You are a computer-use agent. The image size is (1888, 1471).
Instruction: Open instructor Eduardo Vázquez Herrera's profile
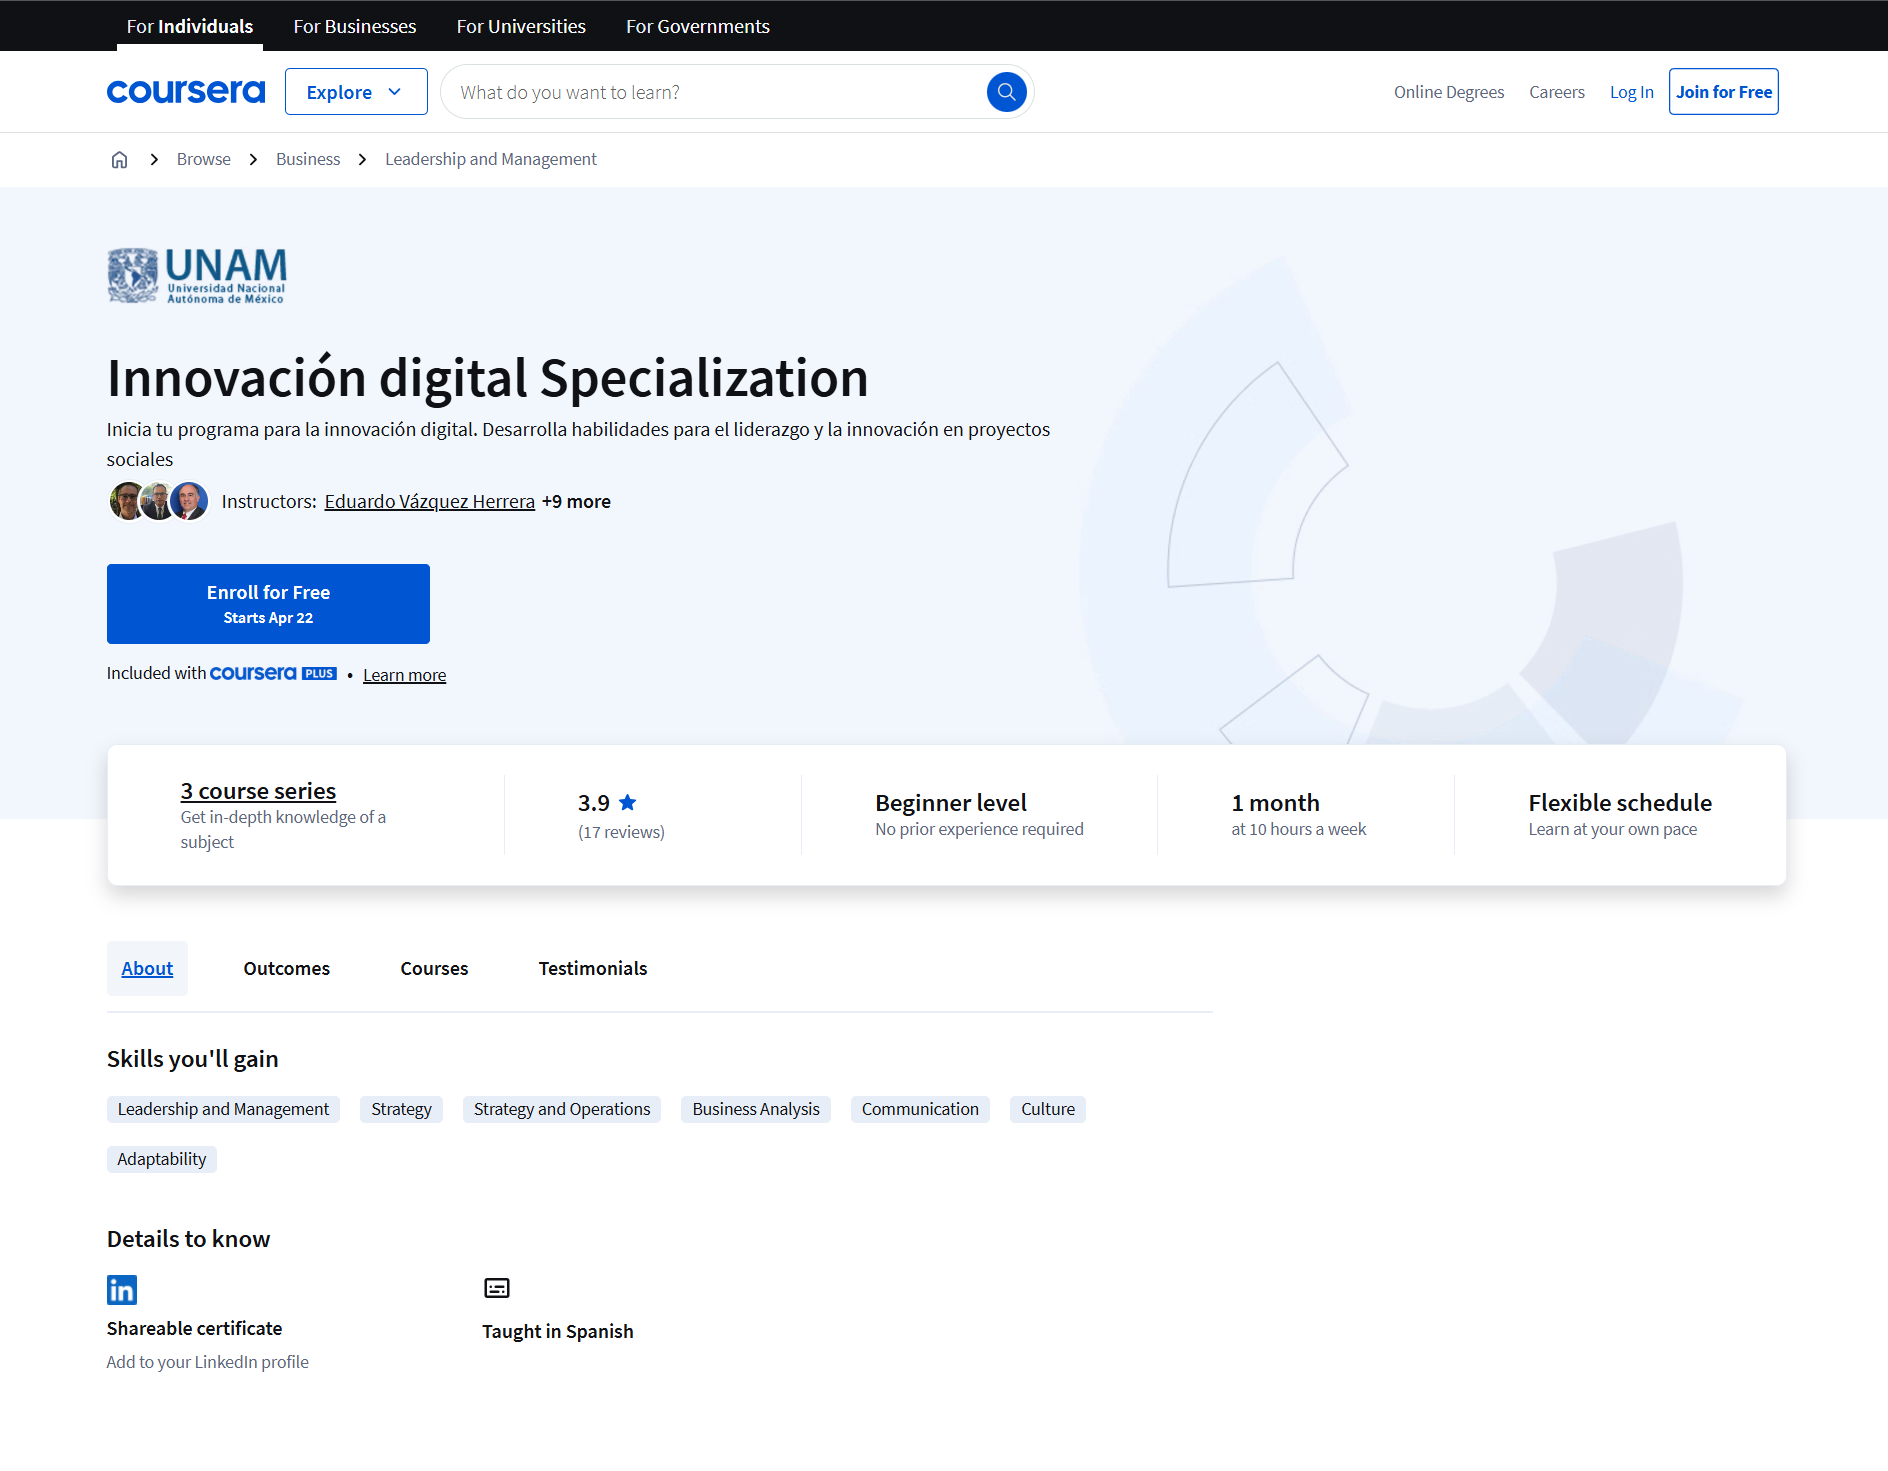point(430,501)
